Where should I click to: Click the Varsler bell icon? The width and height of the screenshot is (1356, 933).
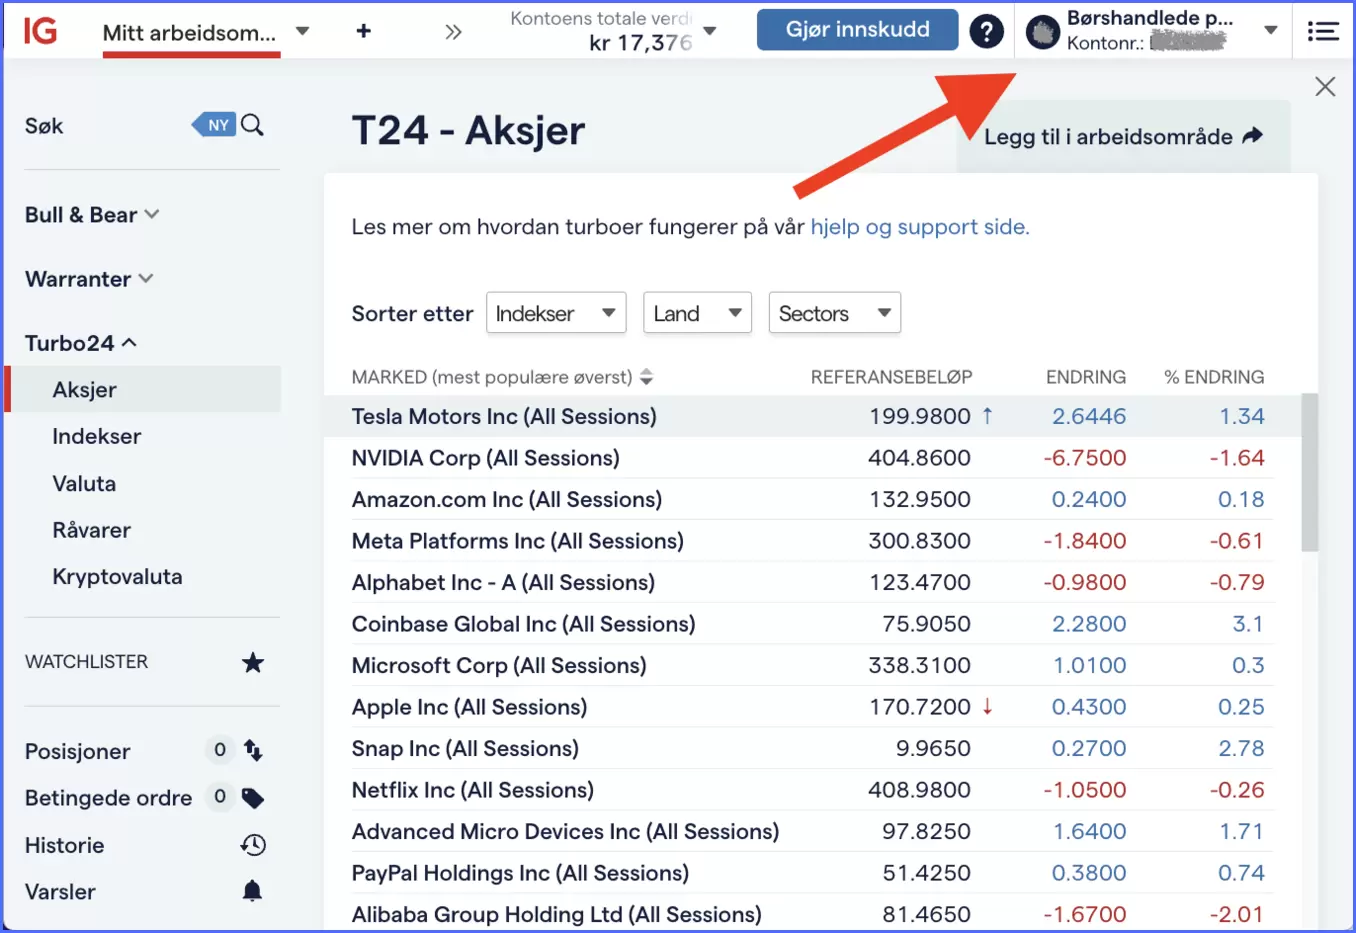[x=253, y=891]
